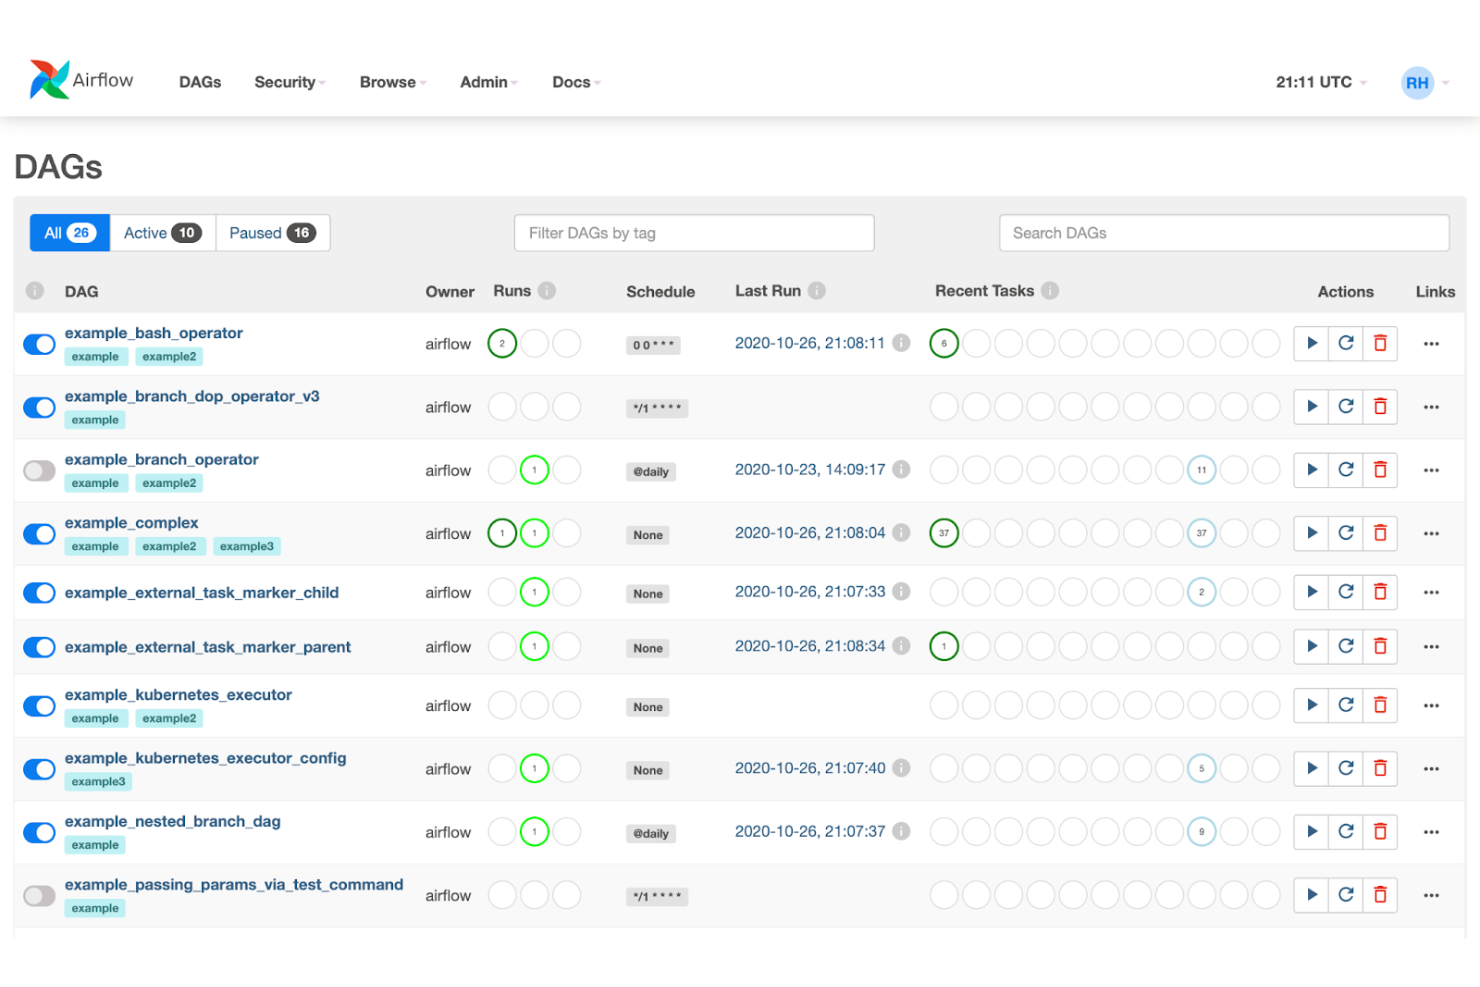The image size is (1480, 987).
Task: Pause the example_nested_branch_dag toggle
Action: tap(39, 832)
